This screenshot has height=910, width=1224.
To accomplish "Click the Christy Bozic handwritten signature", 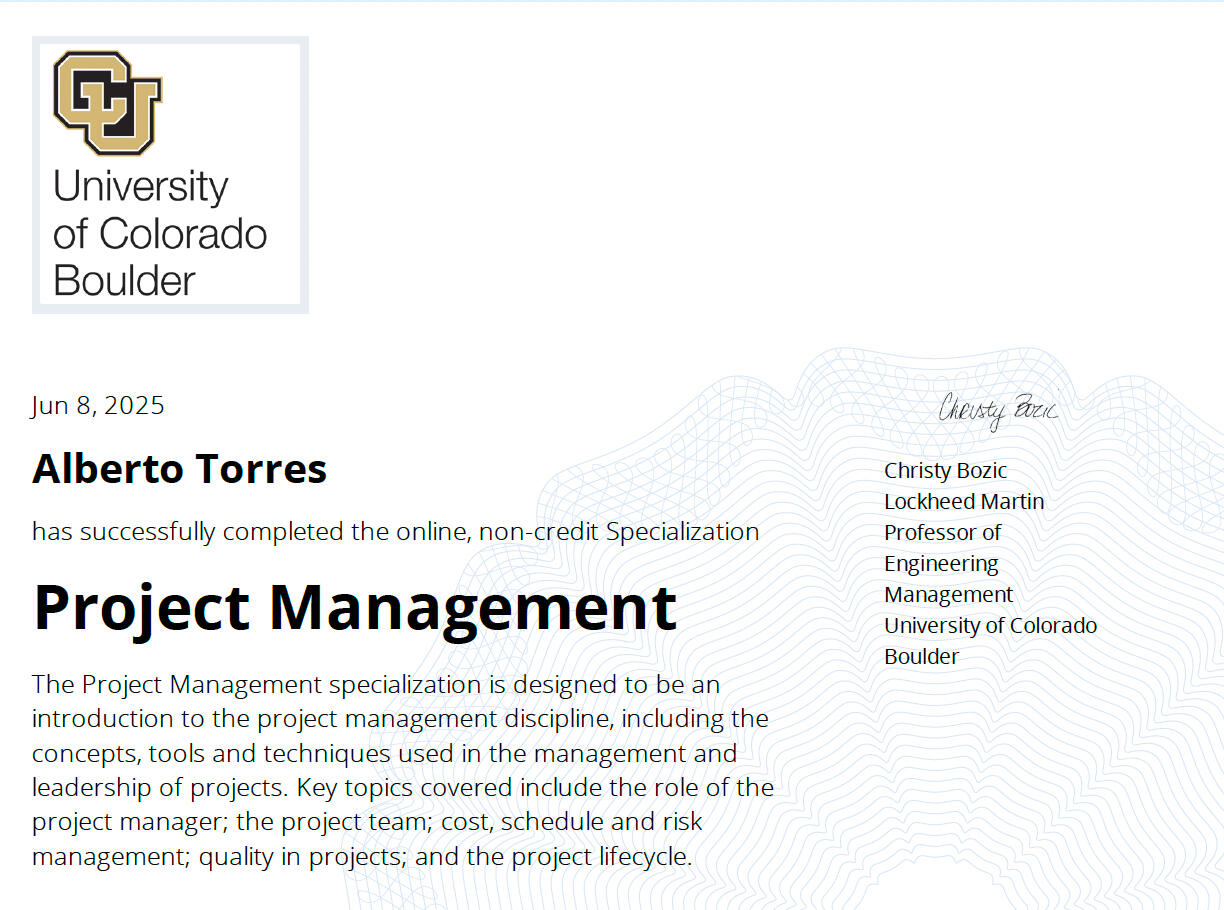I will (997, 410).
